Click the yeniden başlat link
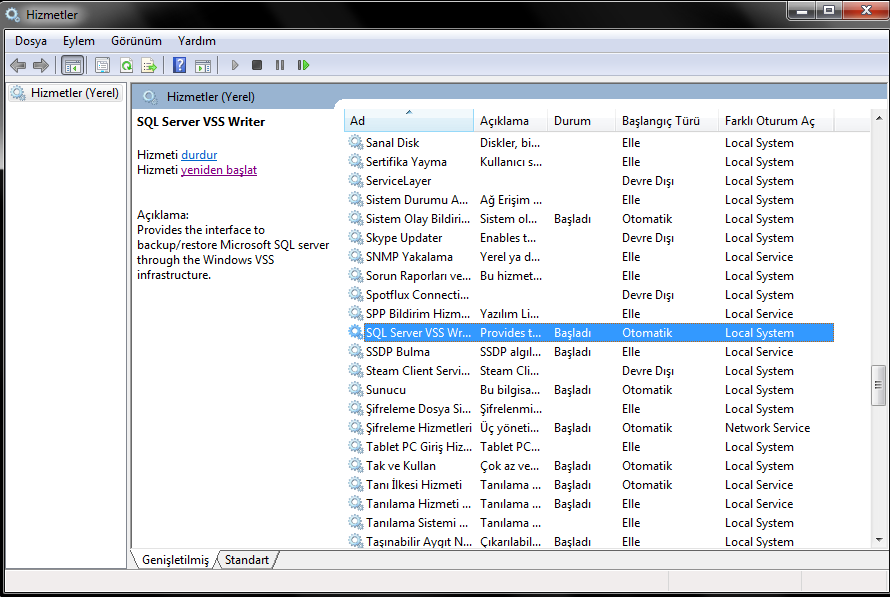Viewport: 890px width, 597px height. [219, 170]
